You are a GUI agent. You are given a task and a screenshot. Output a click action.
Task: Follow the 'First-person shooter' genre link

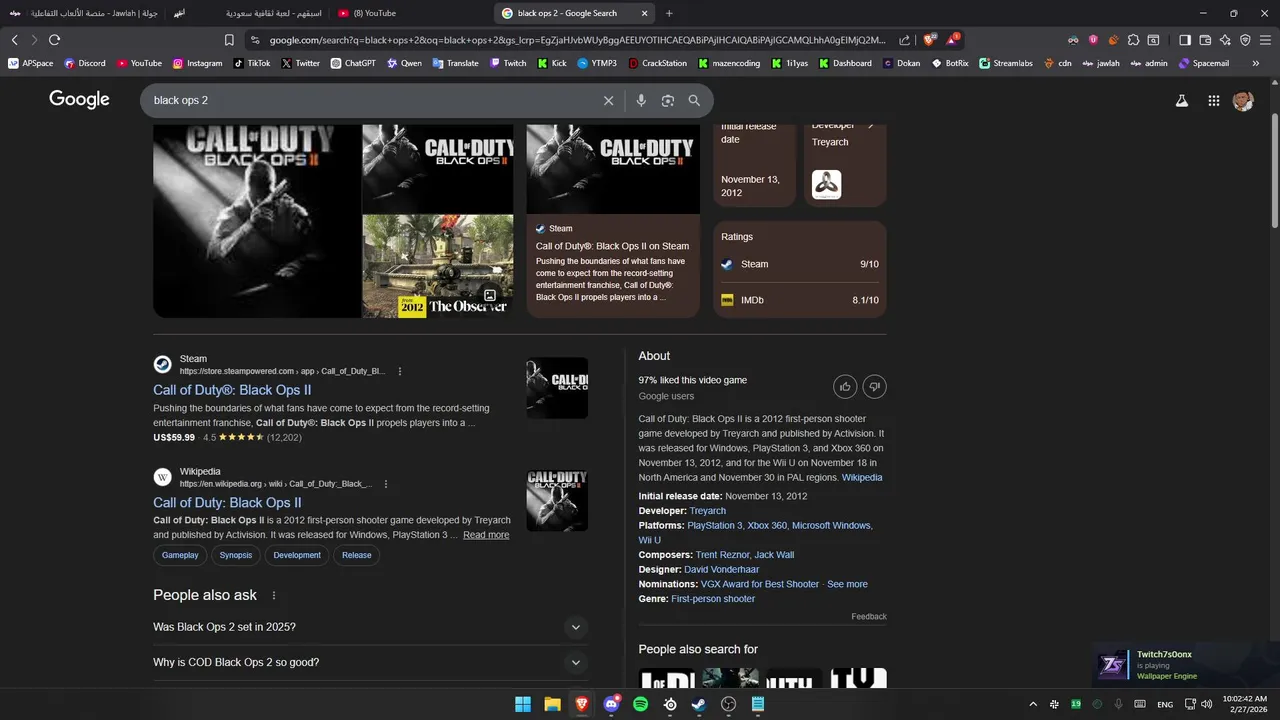click(713, 599)
